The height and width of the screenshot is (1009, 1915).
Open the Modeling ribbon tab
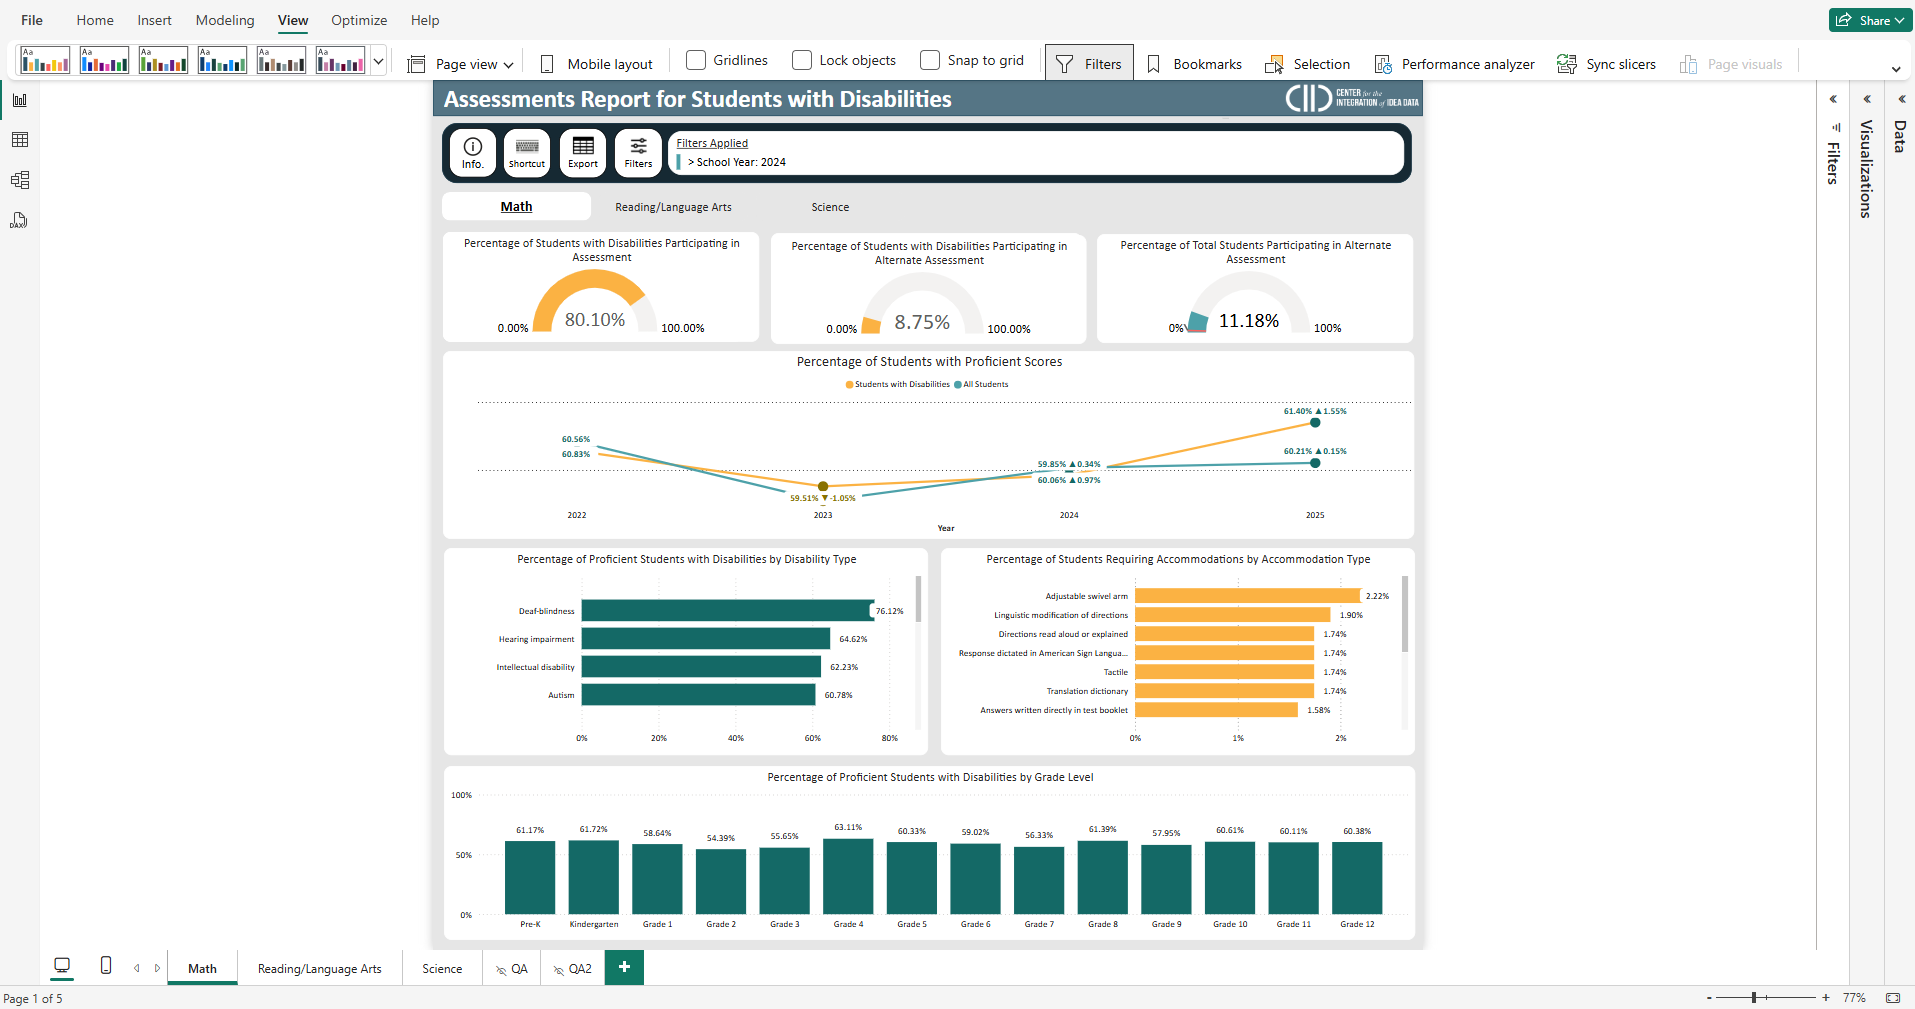tap(225, 20)
